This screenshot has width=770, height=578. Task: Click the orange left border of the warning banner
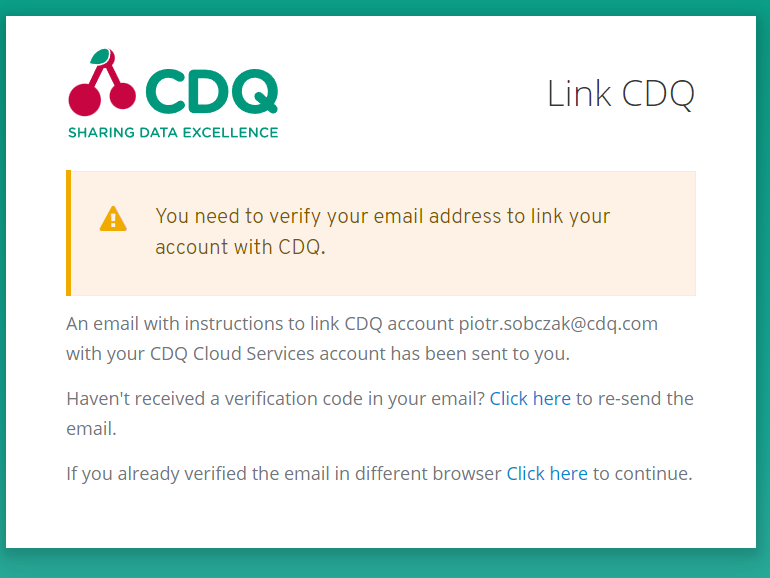(69, 233)
